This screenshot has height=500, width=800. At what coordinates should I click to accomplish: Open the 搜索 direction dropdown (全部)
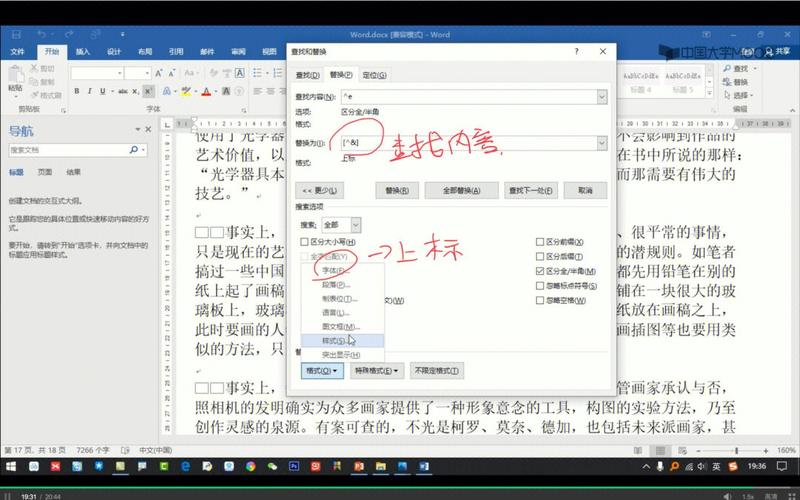[356, 225]
